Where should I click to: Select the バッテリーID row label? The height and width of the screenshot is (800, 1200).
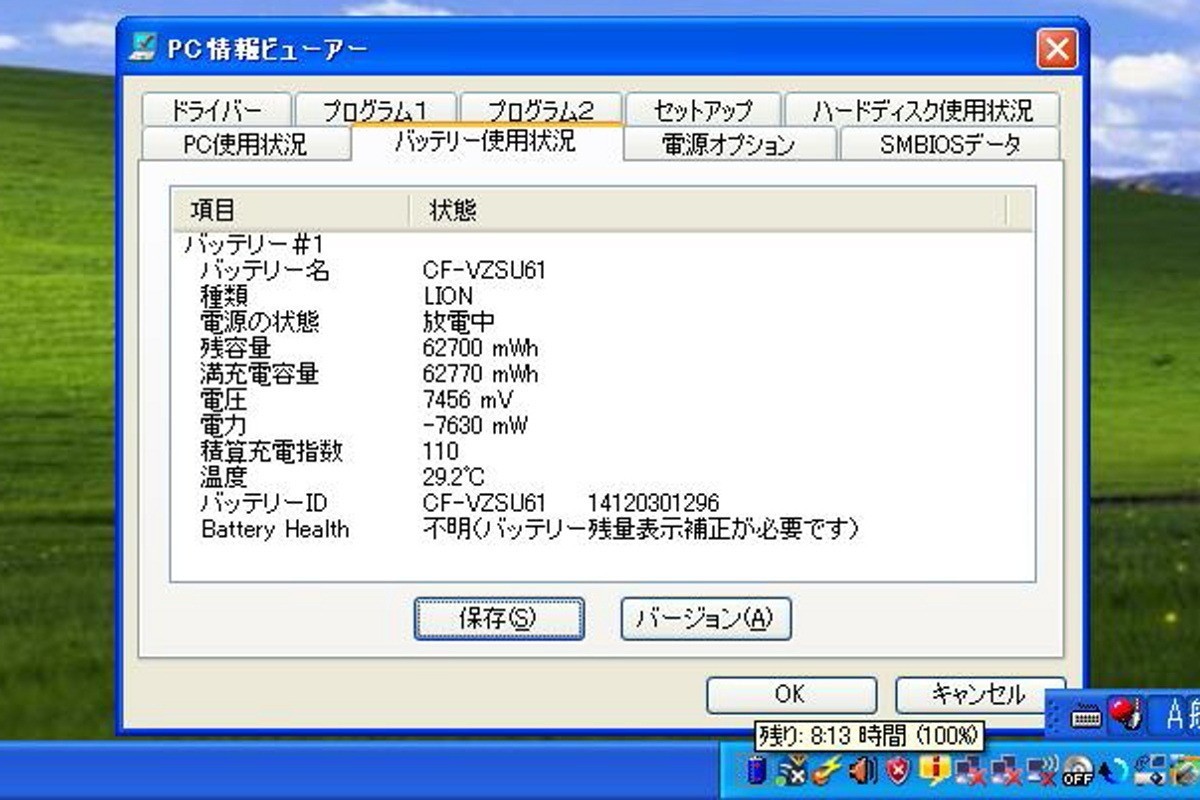click(x=265, y=503)
